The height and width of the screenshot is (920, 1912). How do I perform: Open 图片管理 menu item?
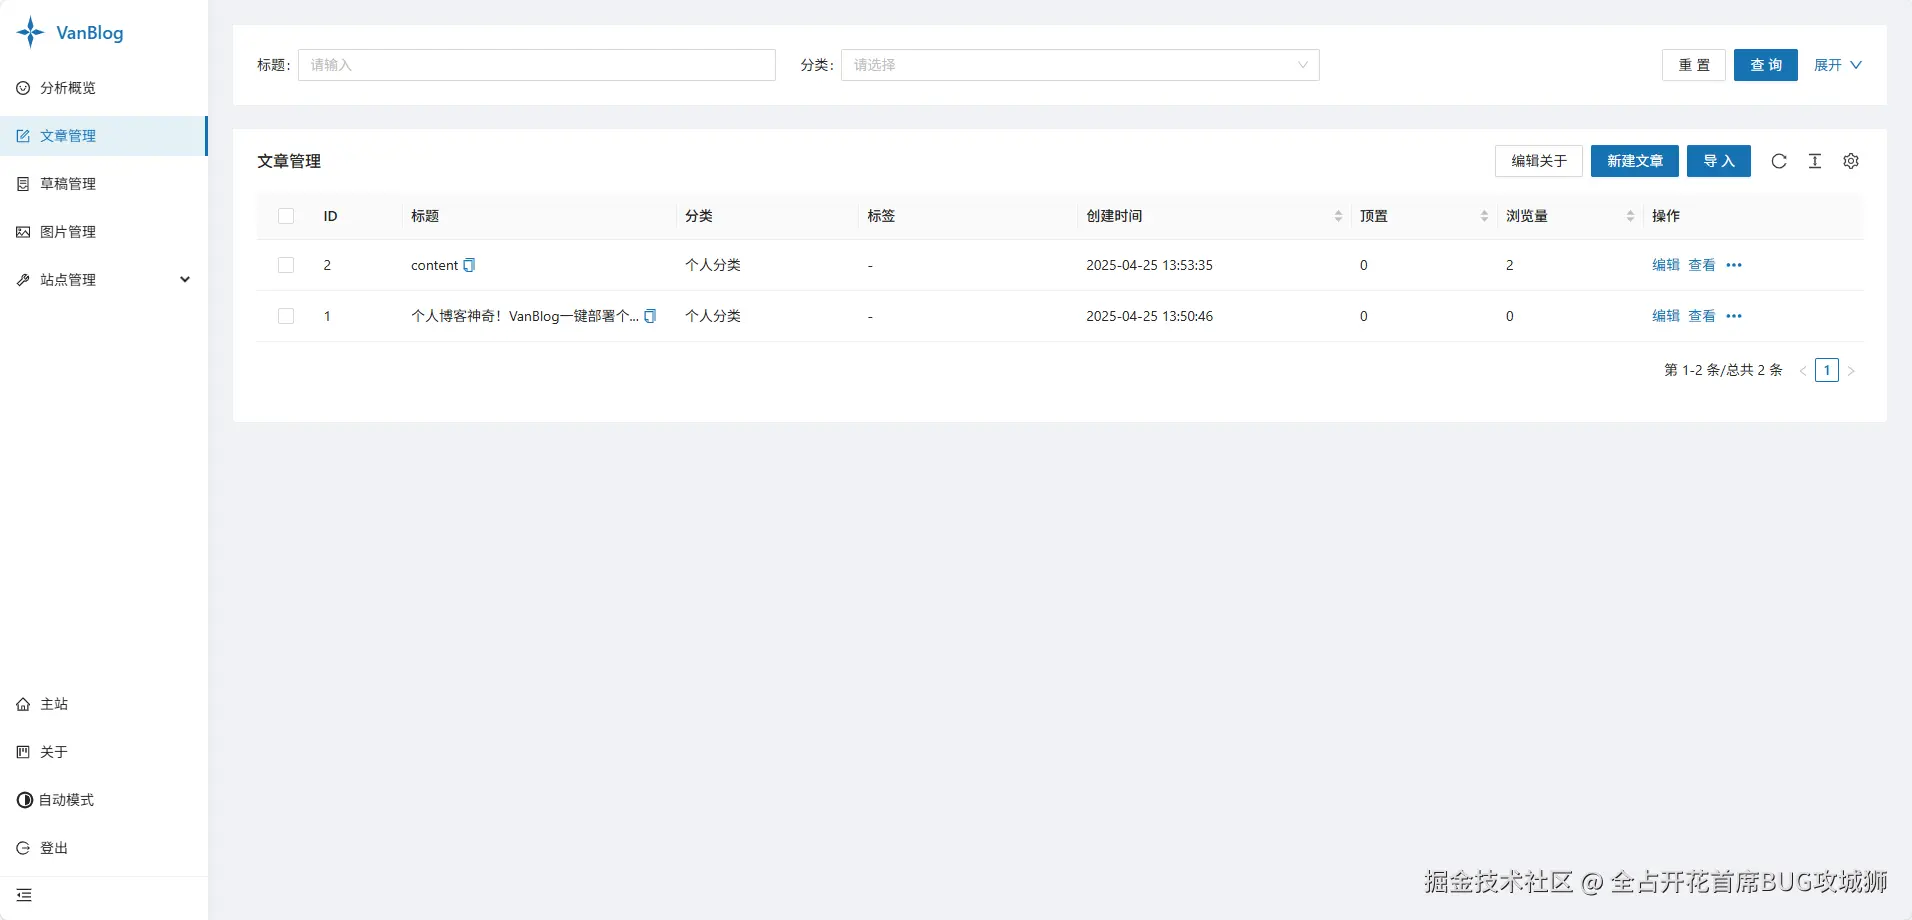[104, 232]
